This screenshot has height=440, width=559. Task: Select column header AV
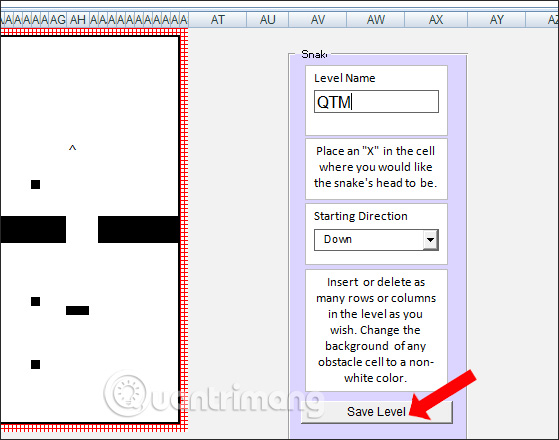click(318, 20)
